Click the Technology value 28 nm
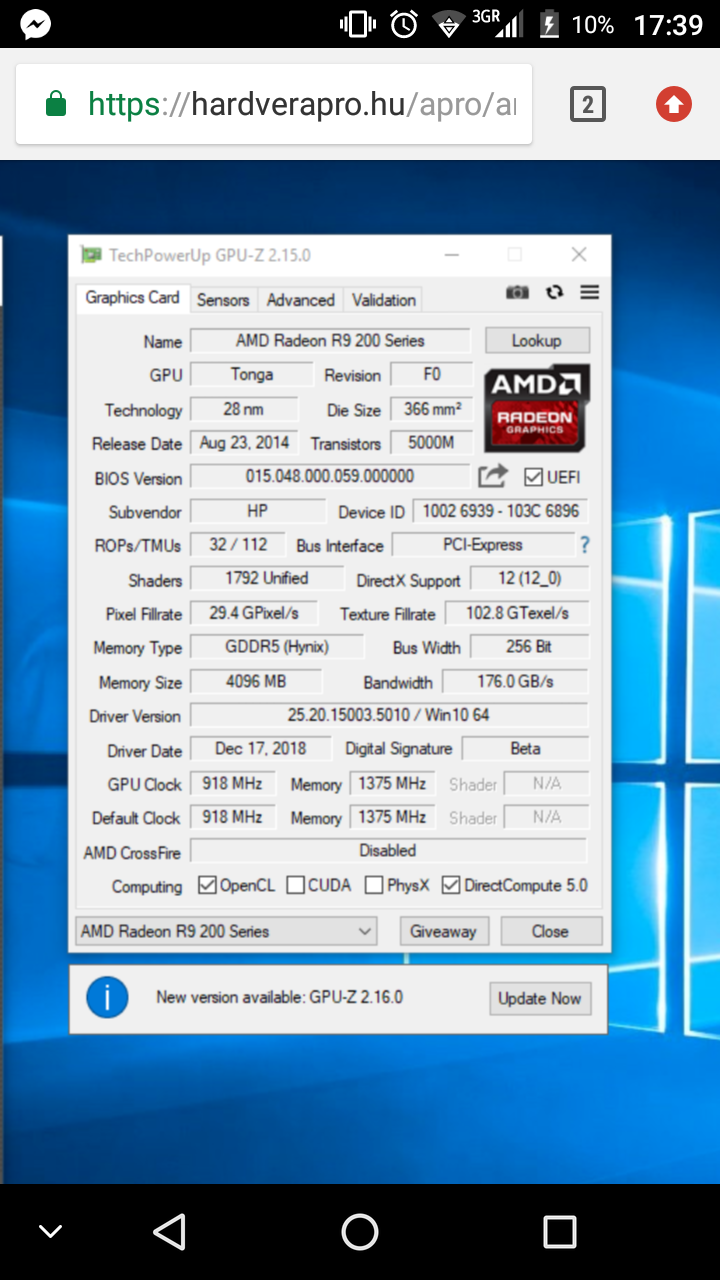The image size is (720, 1280). 244,409
